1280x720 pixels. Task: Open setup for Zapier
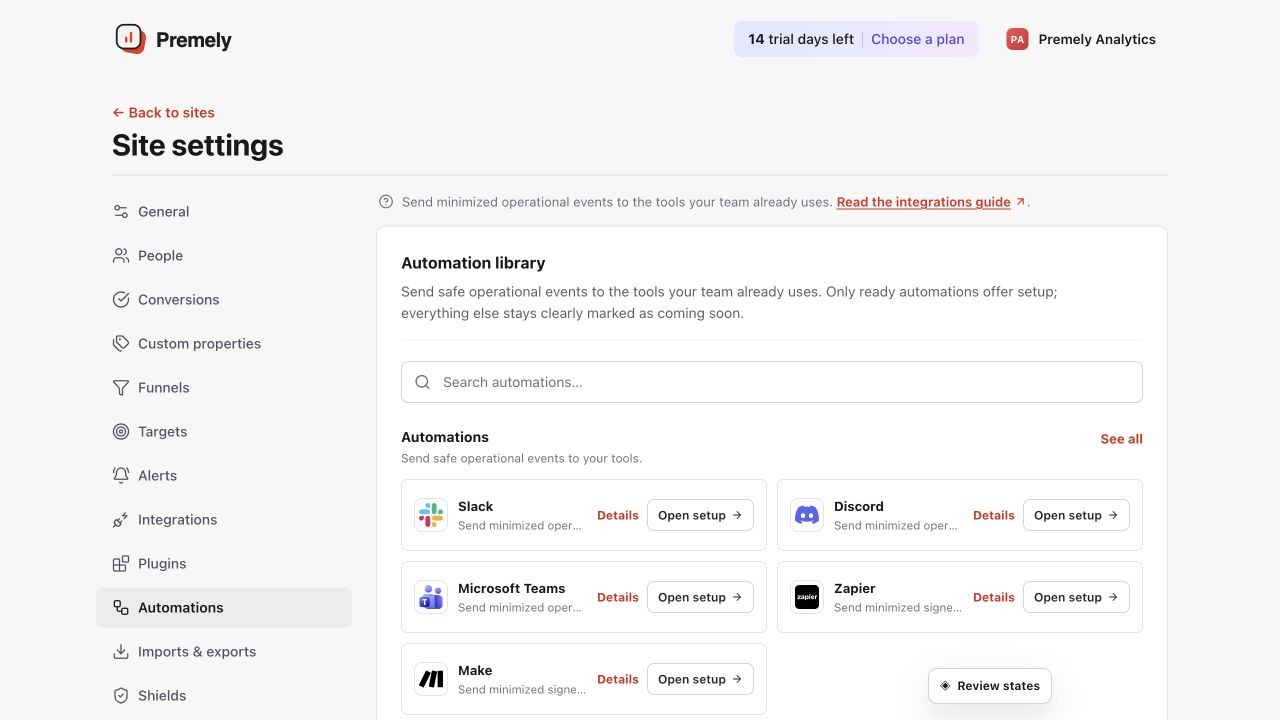[1076, 597]
